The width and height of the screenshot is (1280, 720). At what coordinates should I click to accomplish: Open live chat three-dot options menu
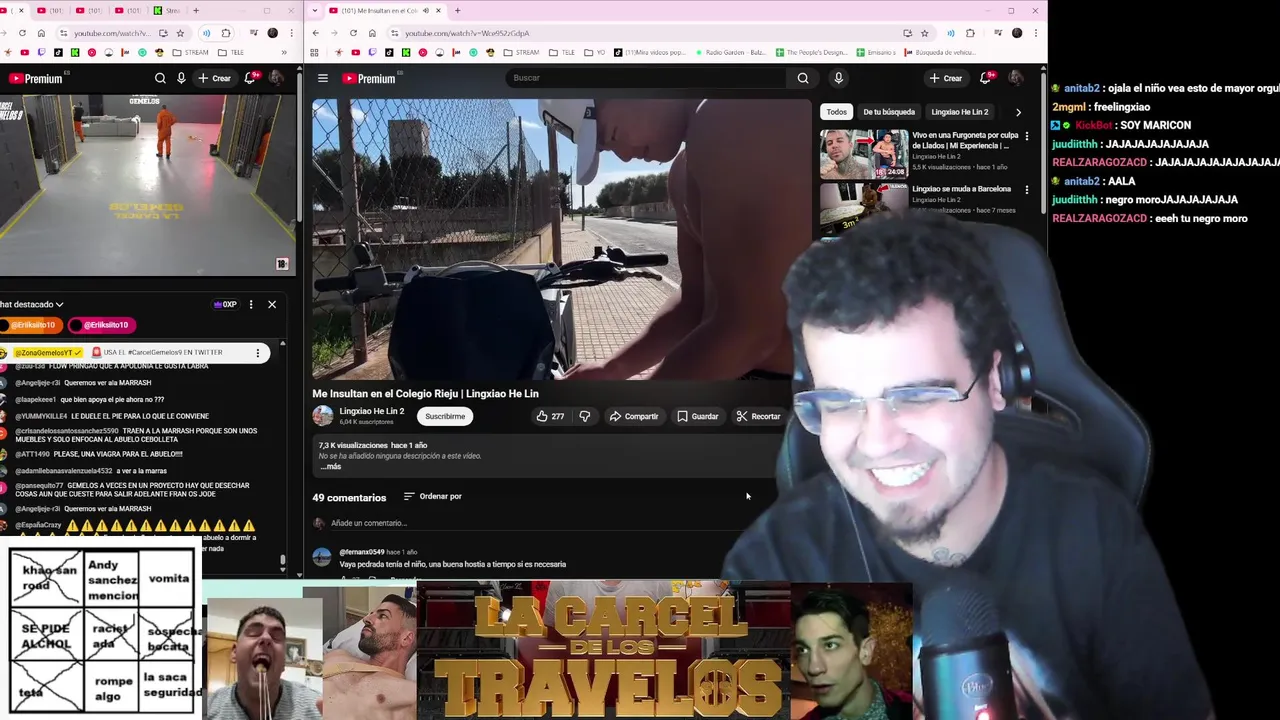pyautogui.click(x=251, y=304)
